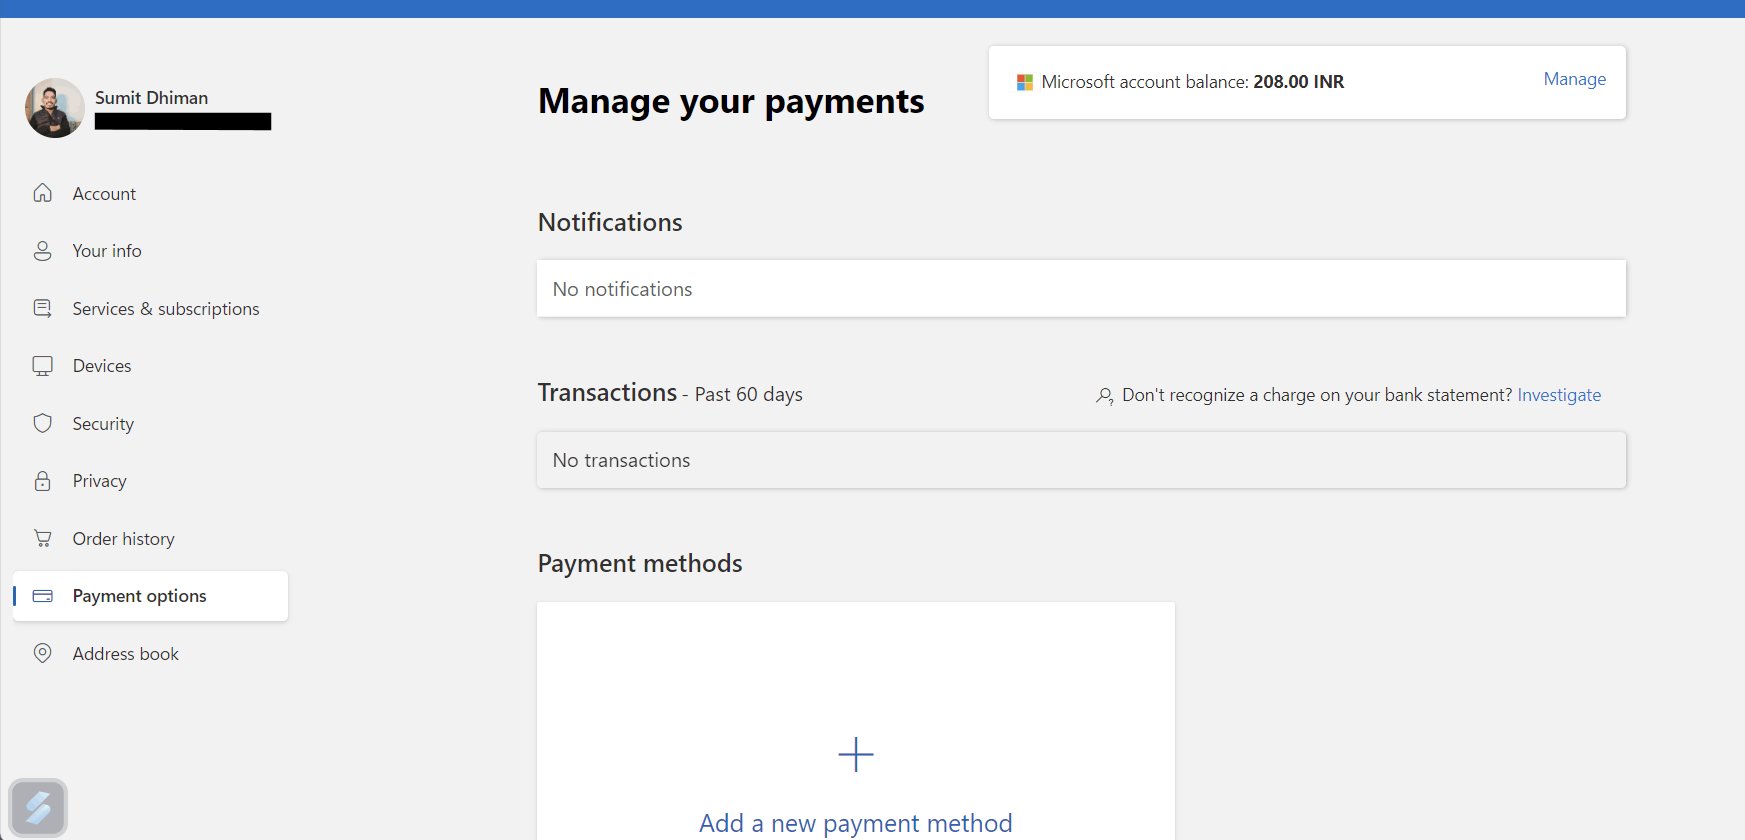Click the Account home icon
This screenshot has height=840, width=1745.
(x=42, y=193)
